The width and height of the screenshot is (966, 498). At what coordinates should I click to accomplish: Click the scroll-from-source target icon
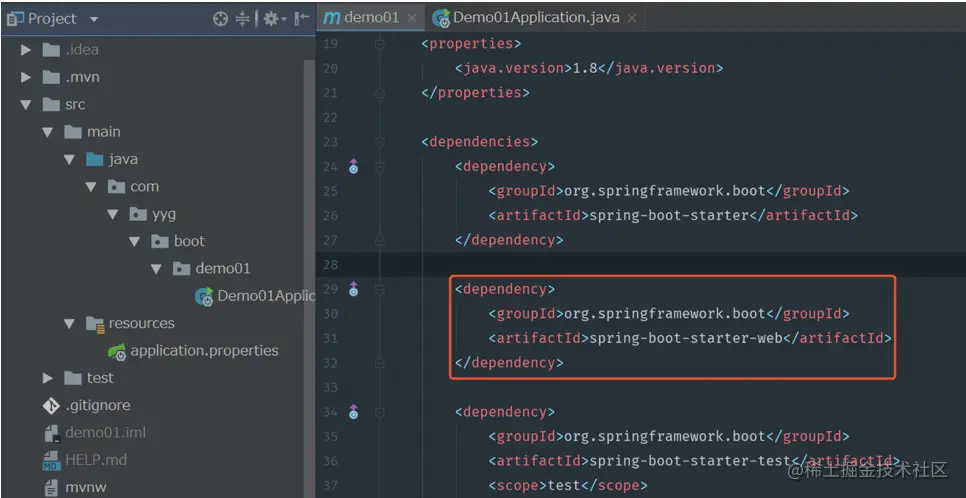(220, 19)
